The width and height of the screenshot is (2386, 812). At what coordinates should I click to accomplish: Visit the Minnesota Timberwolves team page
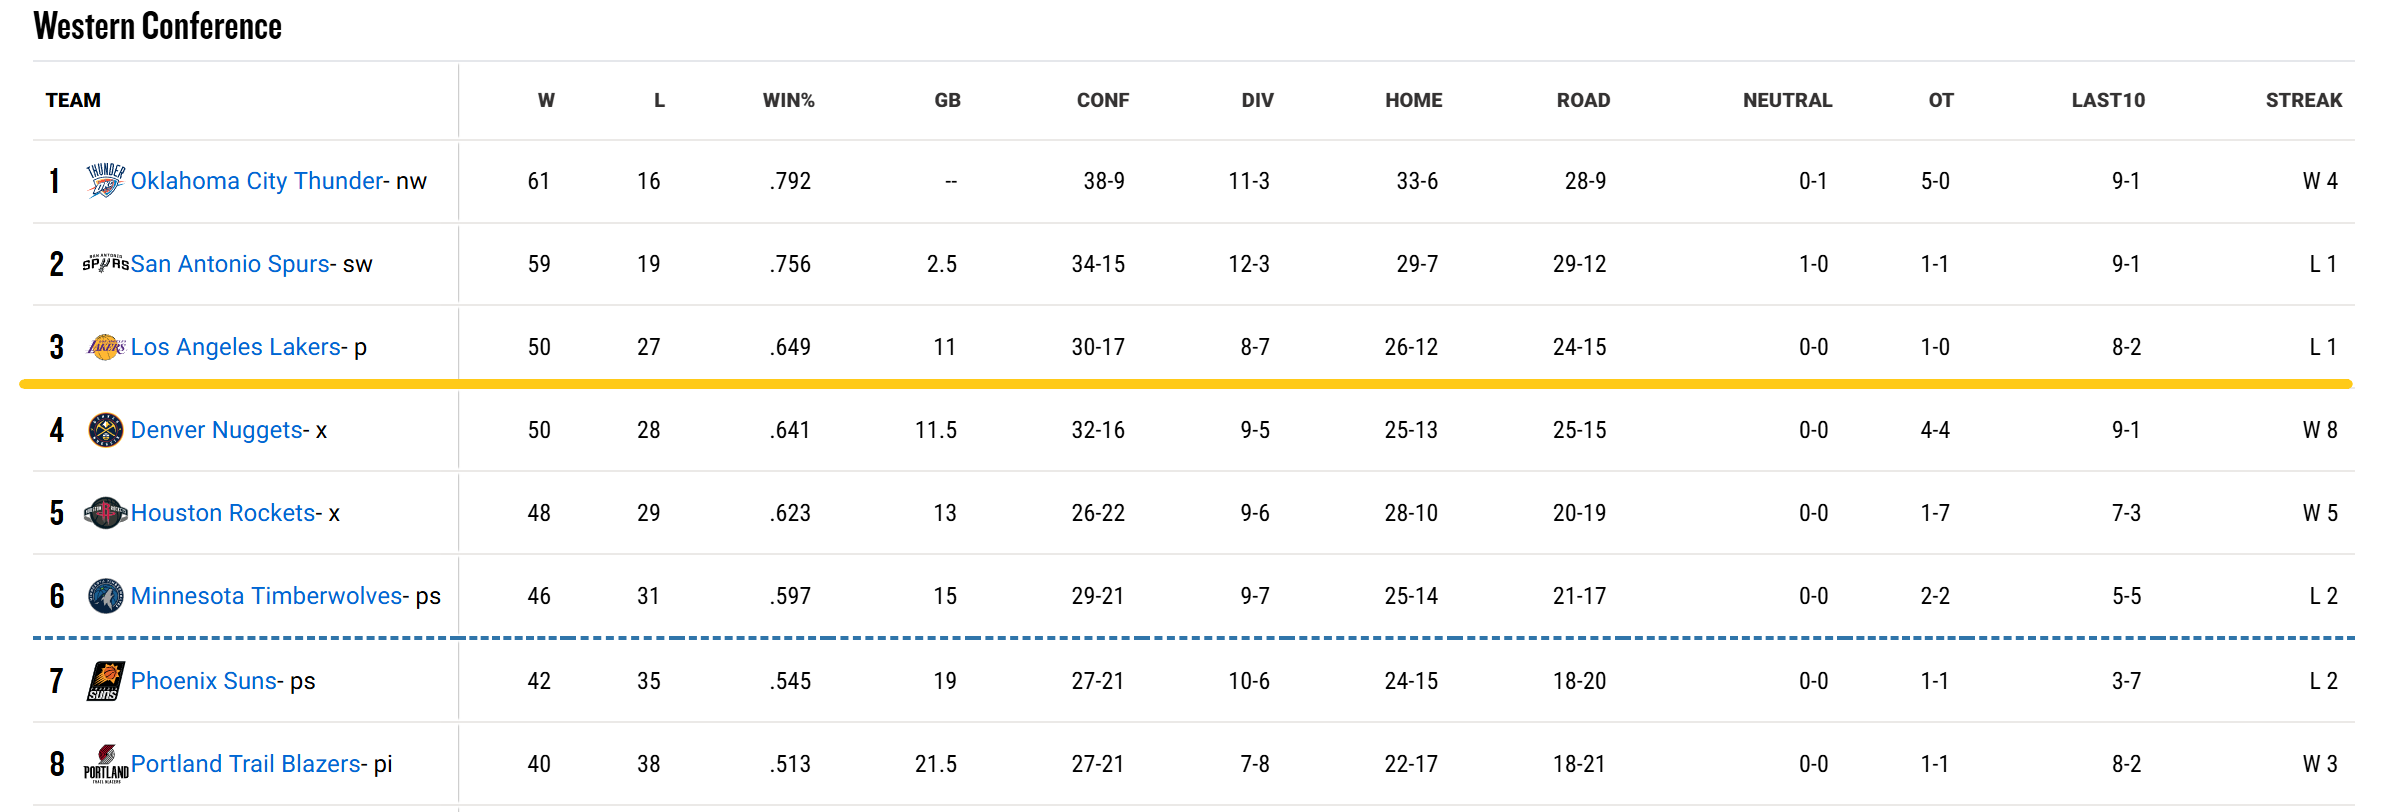[266, 596]
